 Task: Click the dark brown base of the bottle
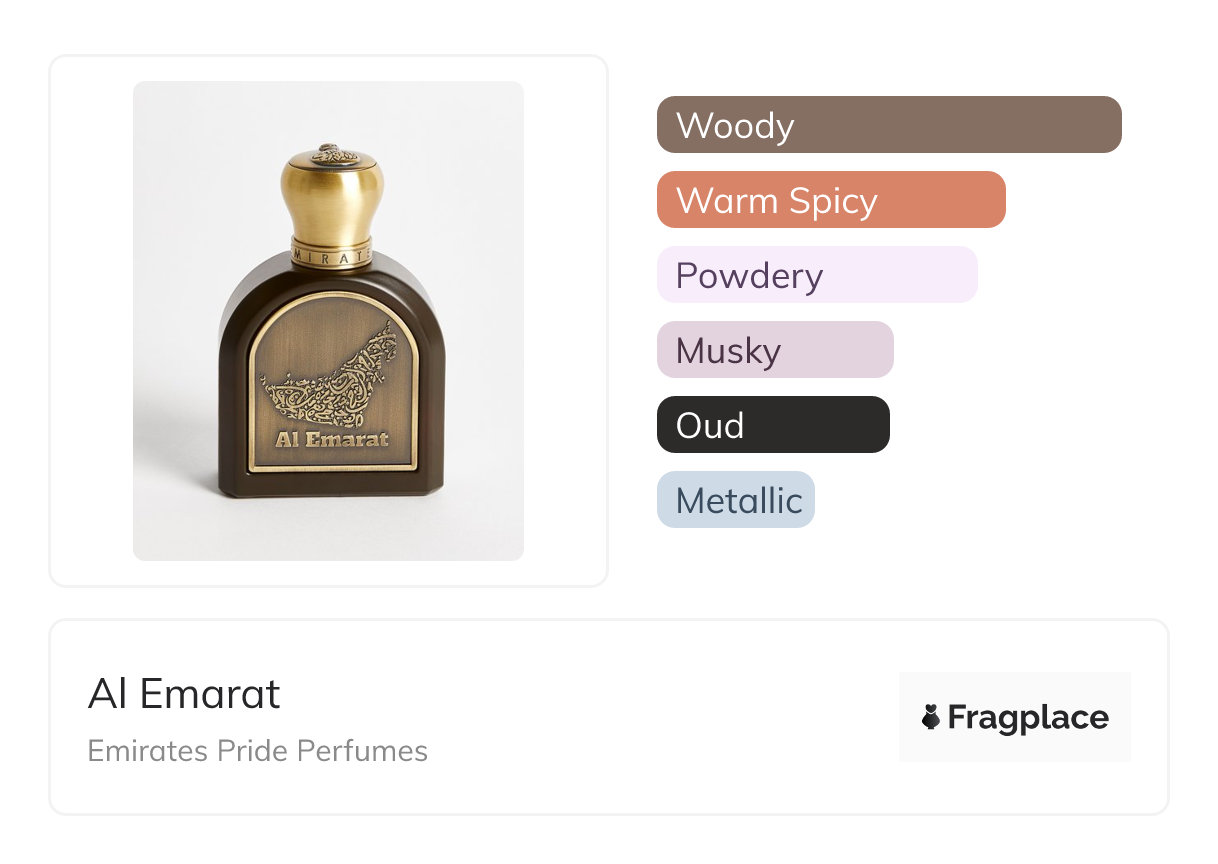coord(331,485)
